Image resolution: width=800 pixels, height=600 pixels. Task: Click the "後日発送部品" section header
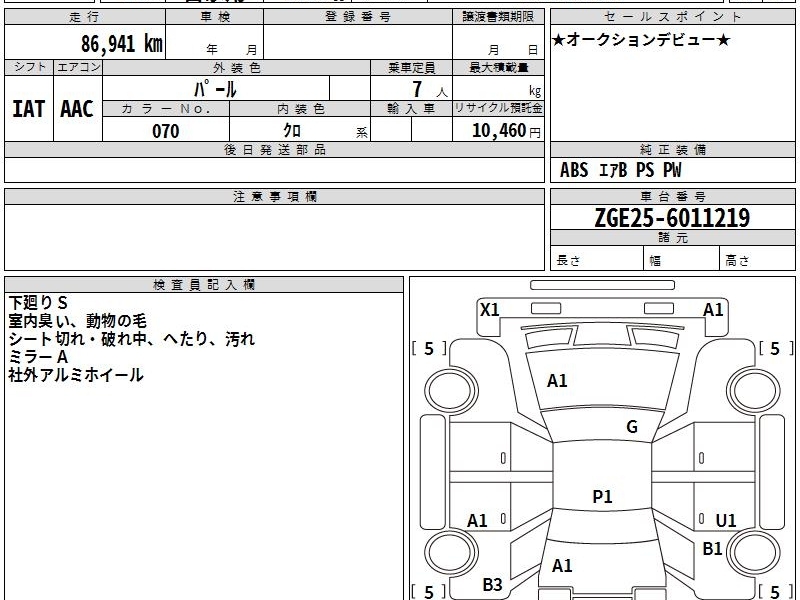[x=274, y=149]
